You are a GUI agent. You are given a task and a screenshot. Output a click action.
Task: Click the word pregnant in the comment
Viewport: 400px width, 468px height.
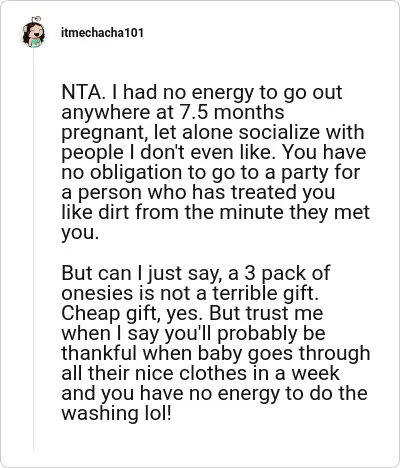pos(104,133)
